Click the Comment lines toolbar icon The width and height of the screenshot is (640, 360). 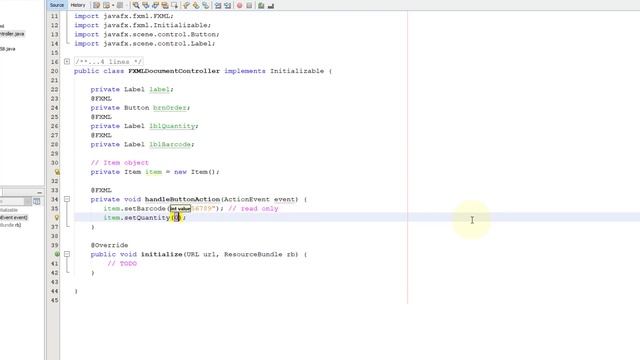(261, 5)
